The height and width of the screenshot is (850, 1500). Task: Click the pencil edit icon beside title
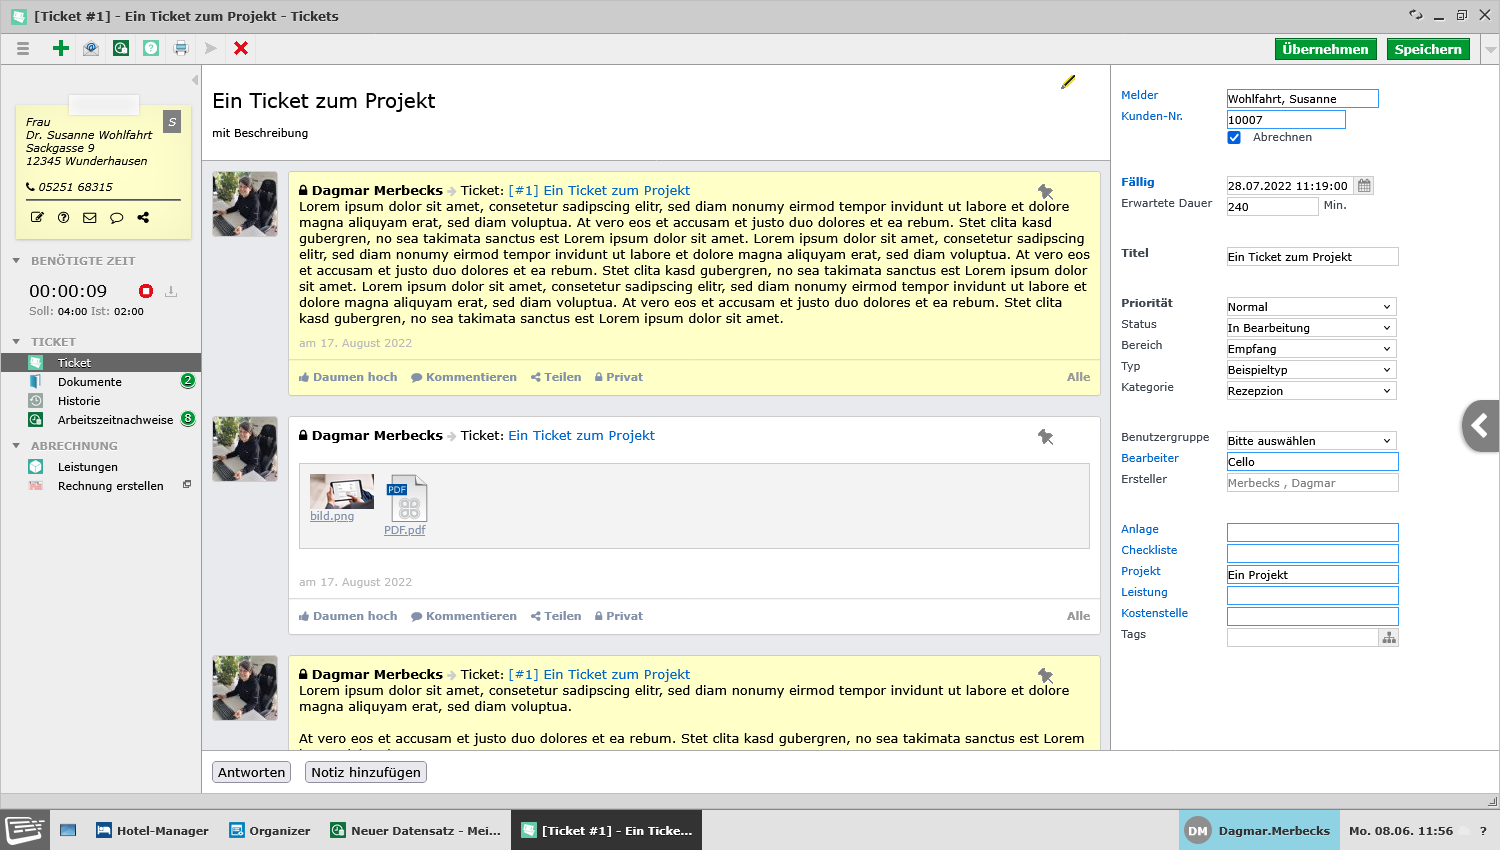[1068, 82]
